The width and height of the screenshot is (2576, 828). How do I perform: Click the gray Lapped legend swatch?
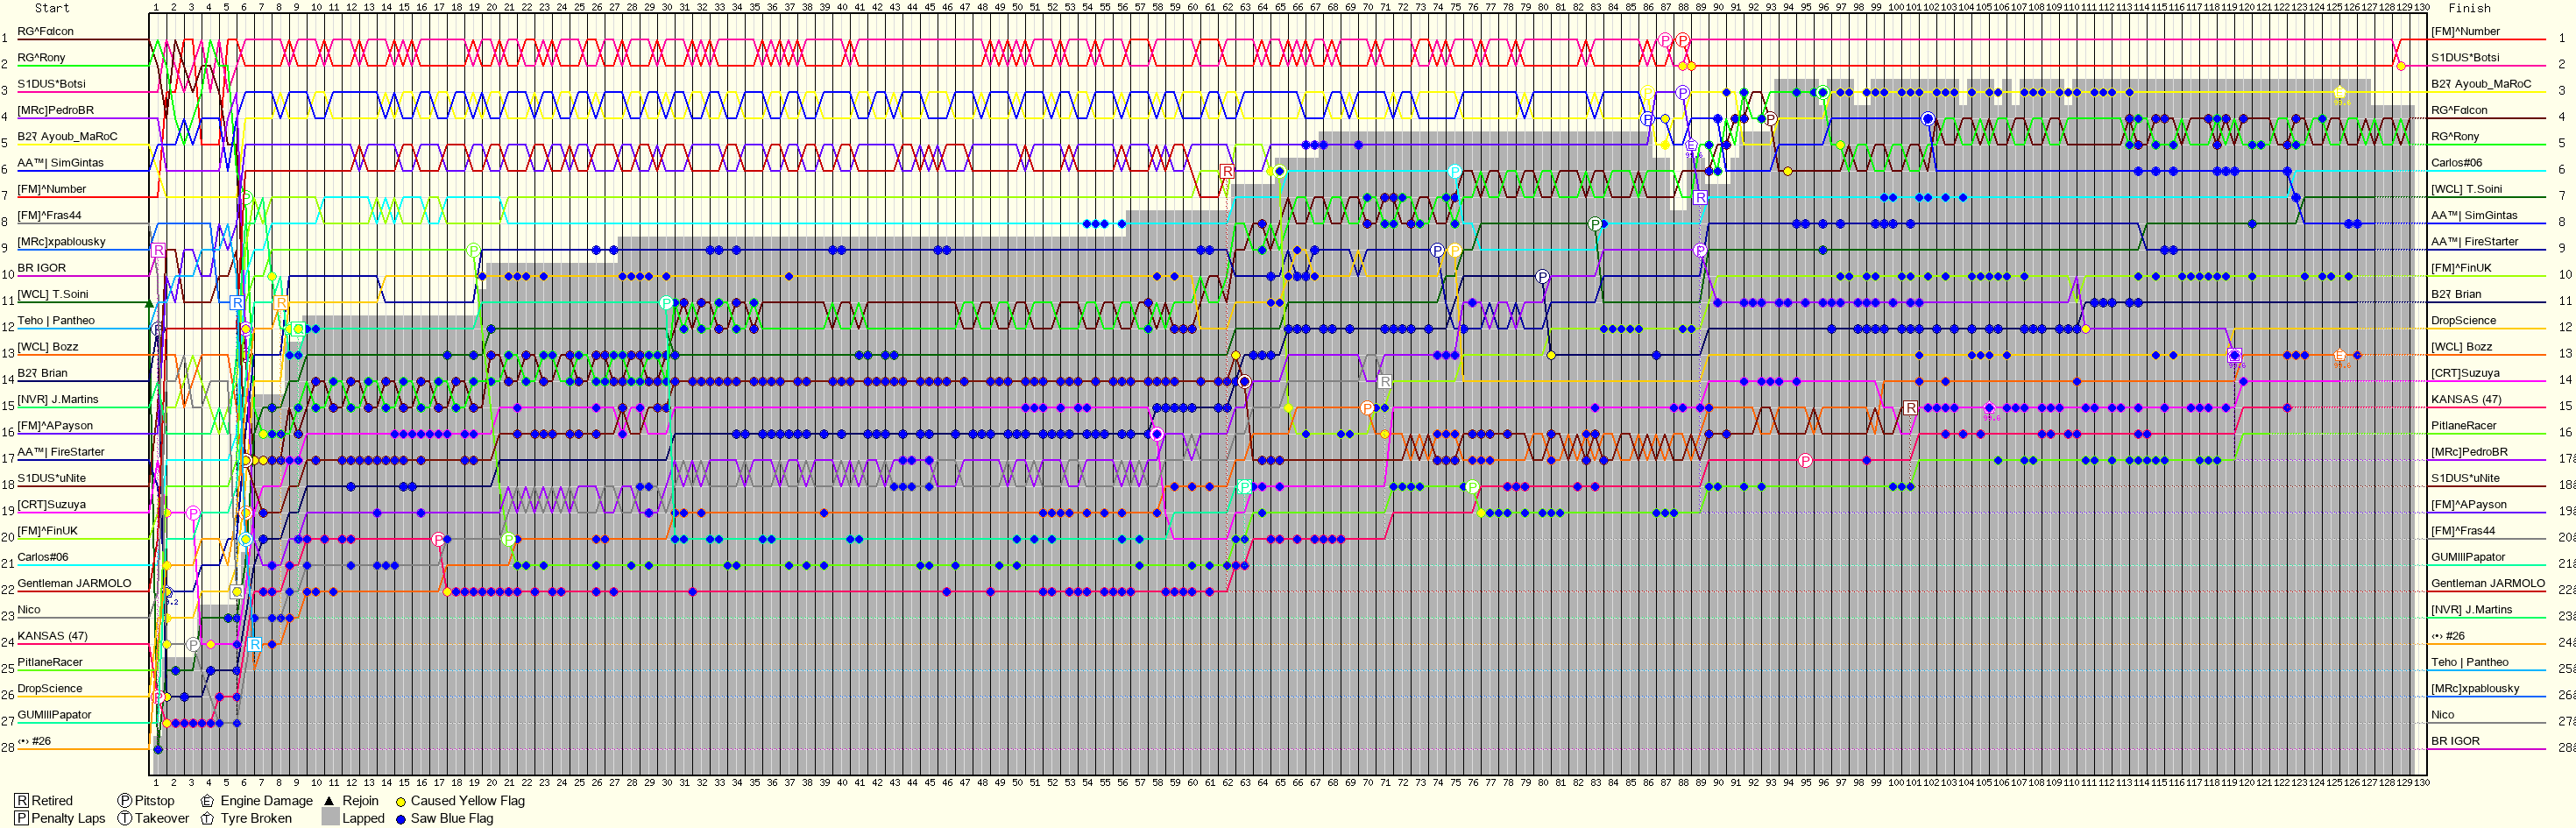click(x=330, y=818)
